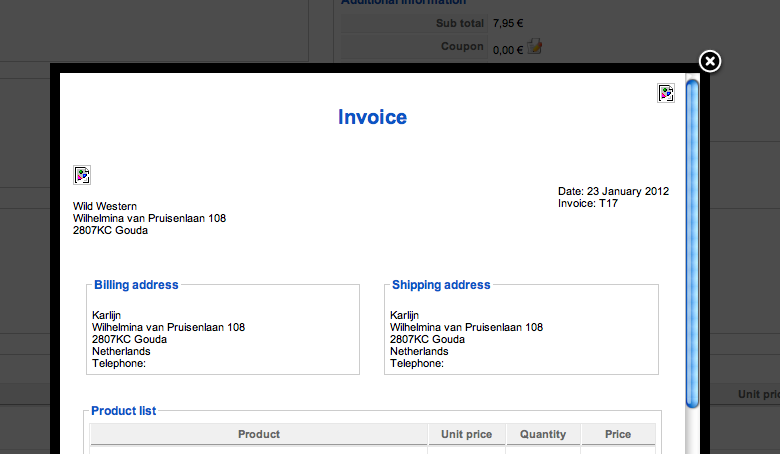The height and width of the screenshot is (454, 780).
Task: Click the Sub total value 7,95 €
Action: click(508, 23)
